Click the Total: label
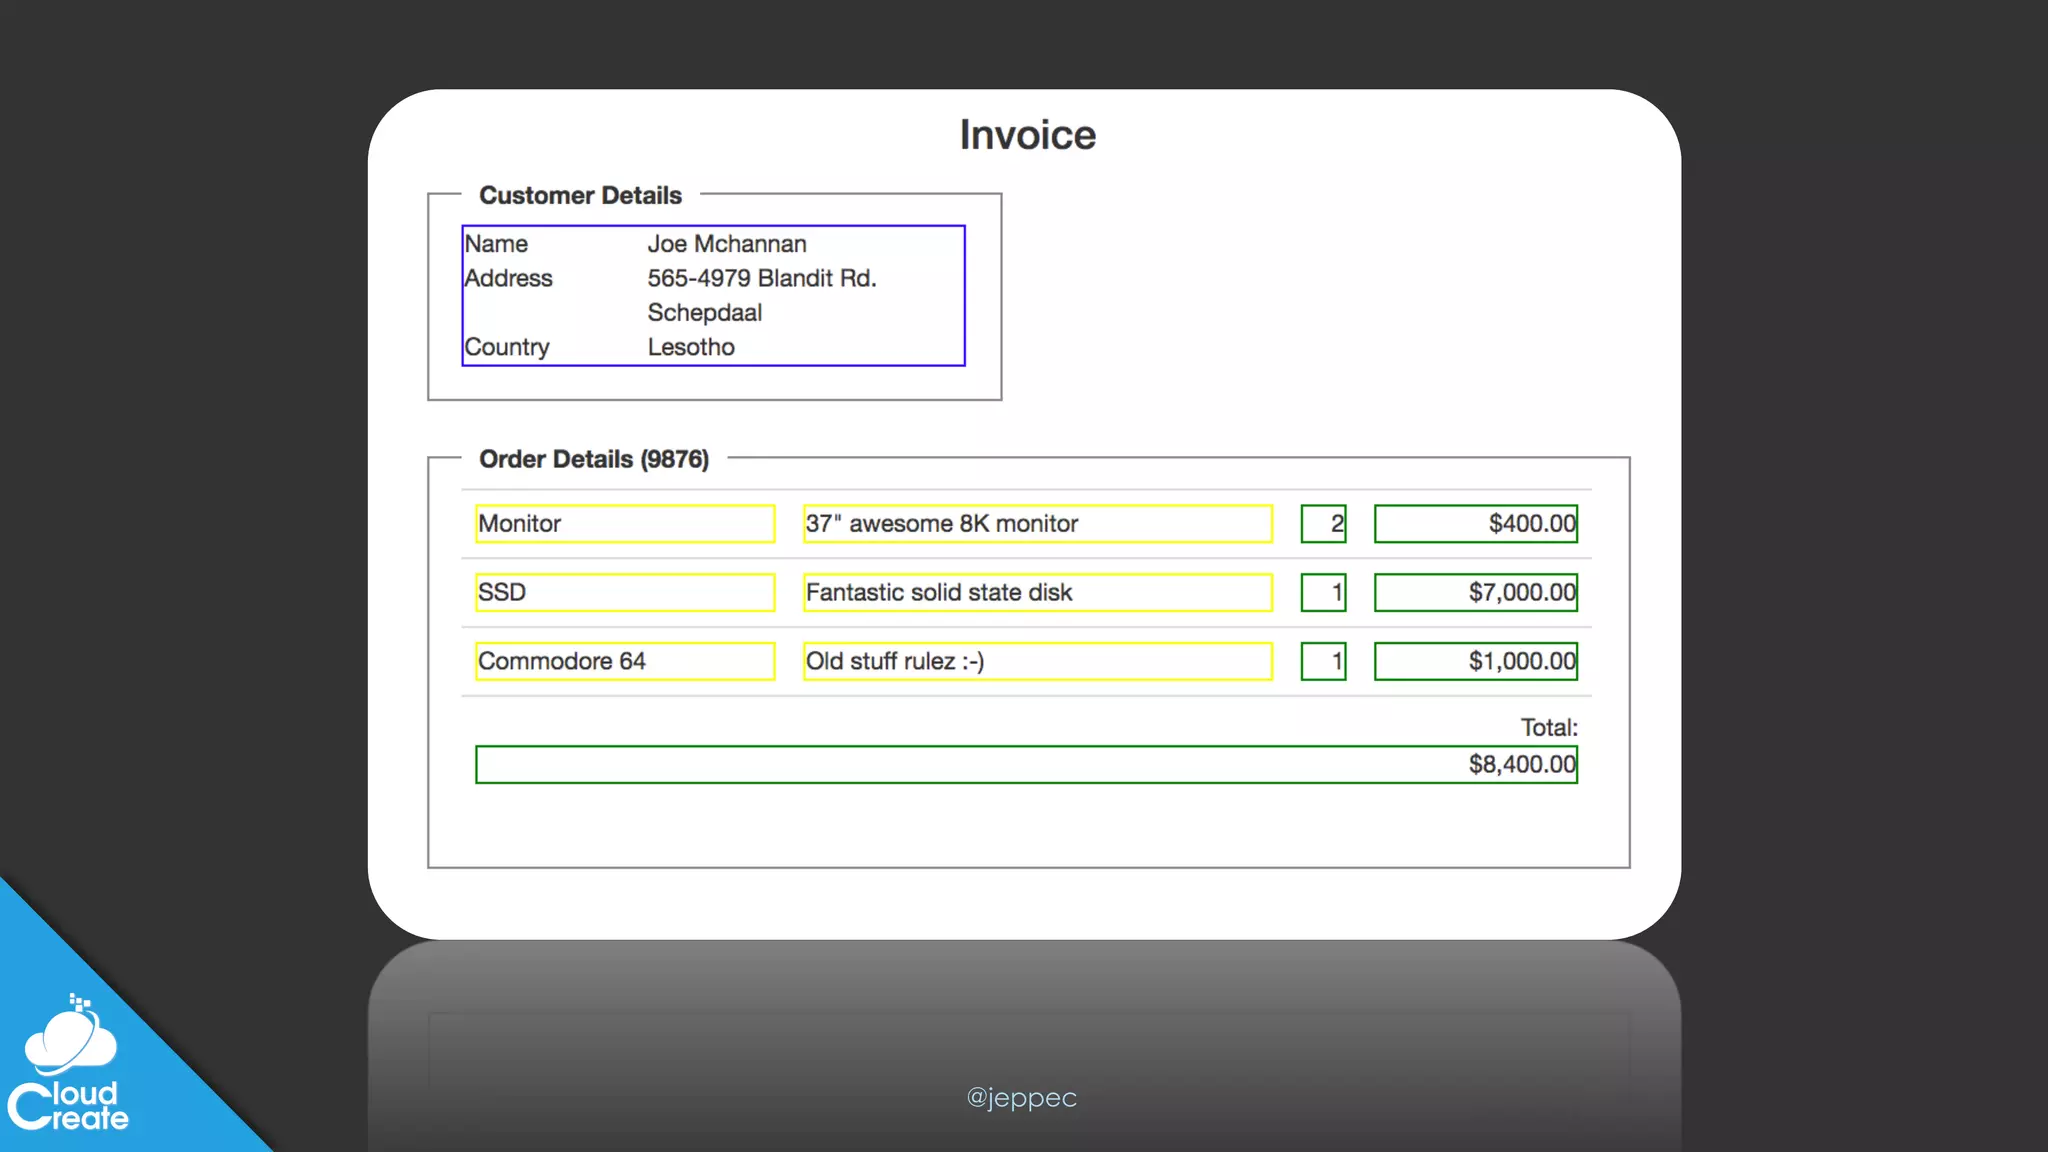The image size is (2048, 1152). 1548,728
